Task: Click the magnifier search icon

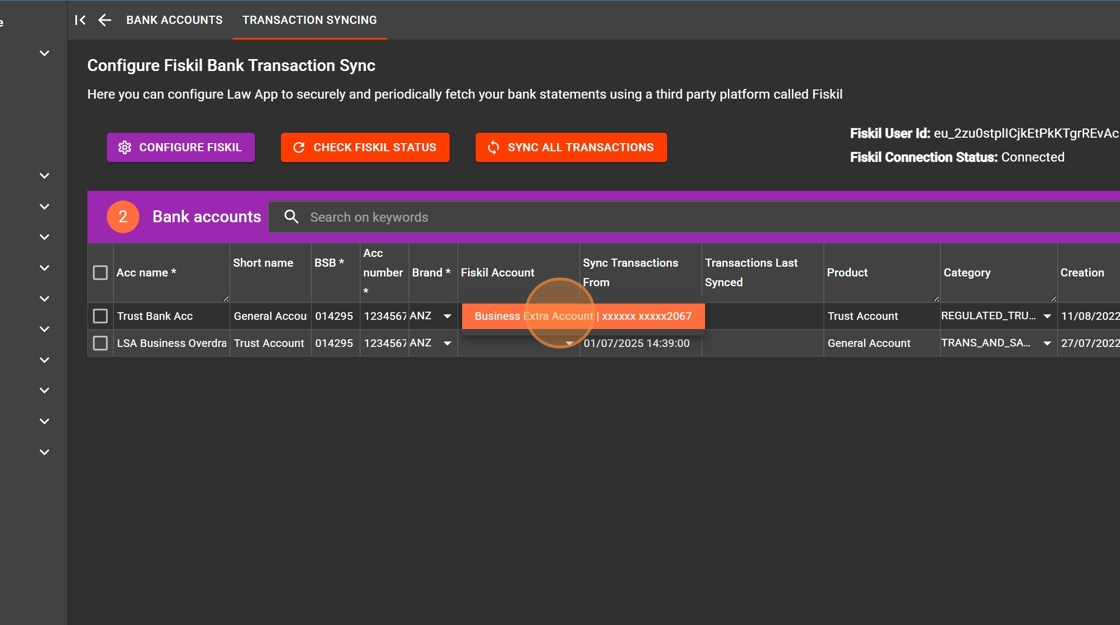Action: click(x=291, y=216)
